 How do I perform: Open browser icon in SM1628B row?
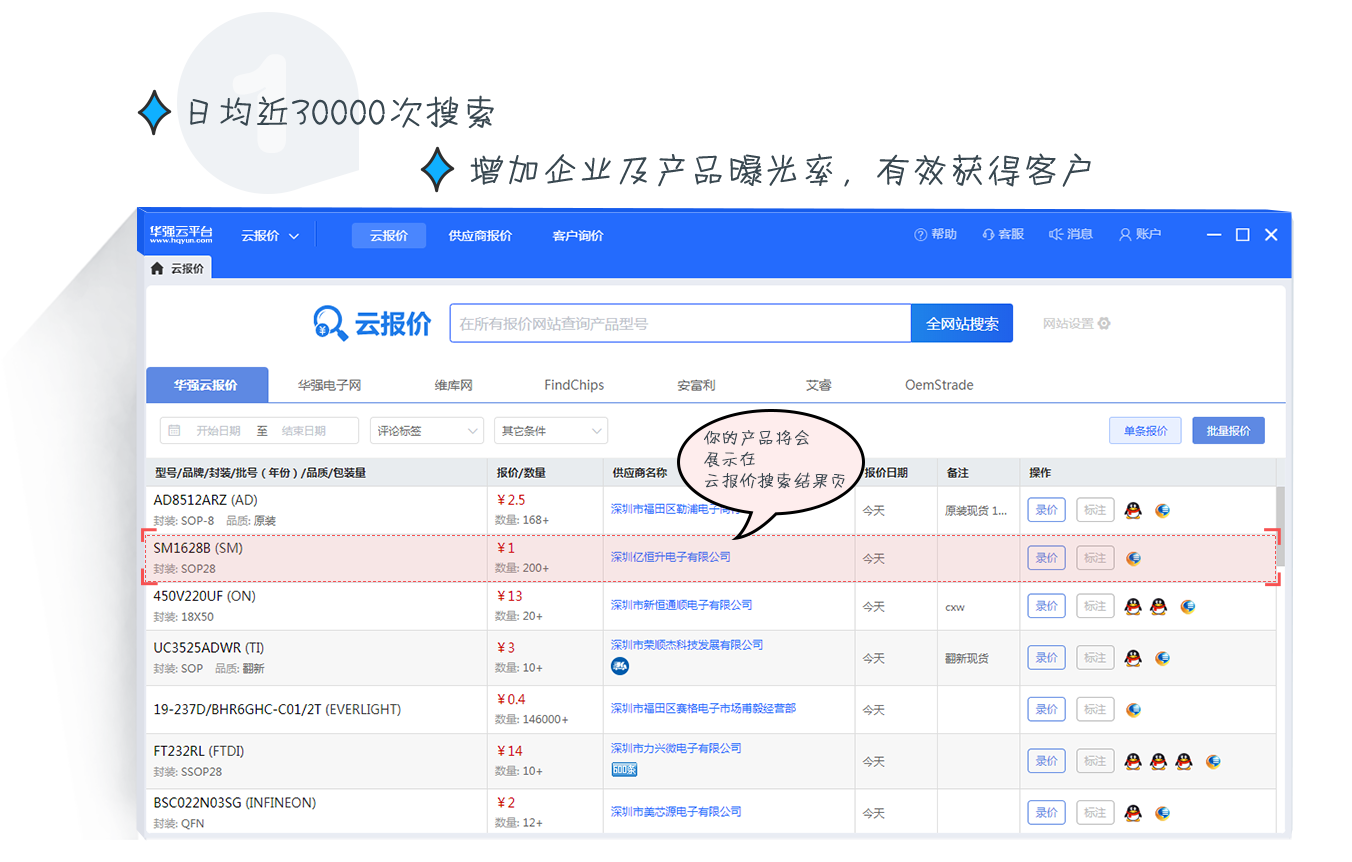[x=1133, y=558]
